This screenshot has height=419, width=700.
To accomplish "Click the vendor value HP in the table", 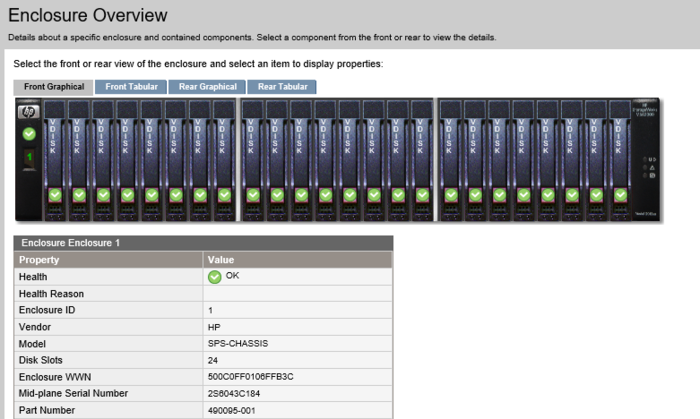I will pos(214,328).
